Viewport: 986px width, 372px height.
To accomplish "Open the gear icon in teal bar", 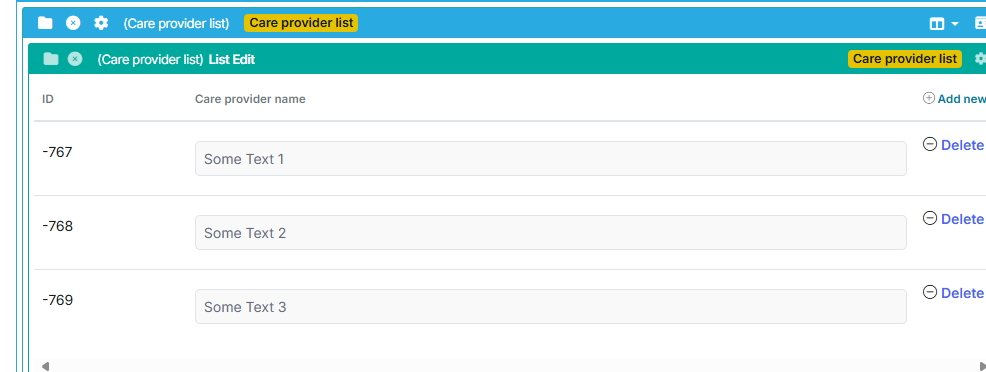I will click(x=980, y=58).
